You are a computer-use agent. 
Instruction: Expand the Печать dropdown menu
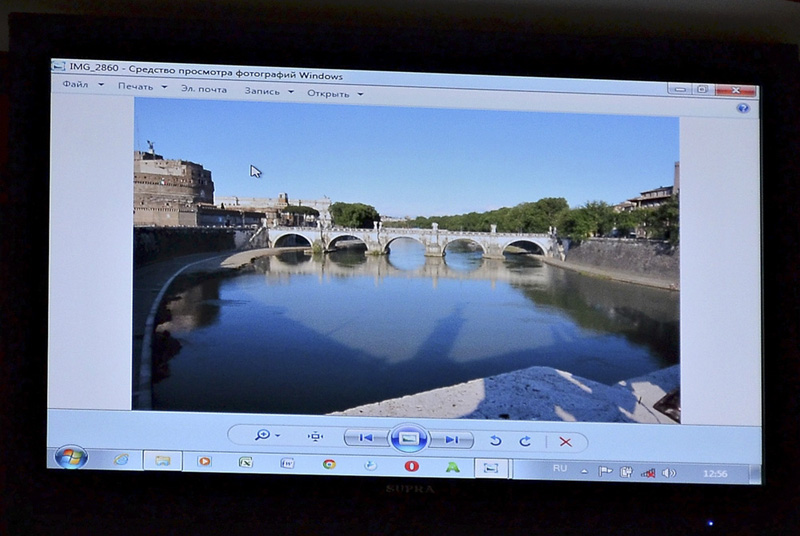140,87
